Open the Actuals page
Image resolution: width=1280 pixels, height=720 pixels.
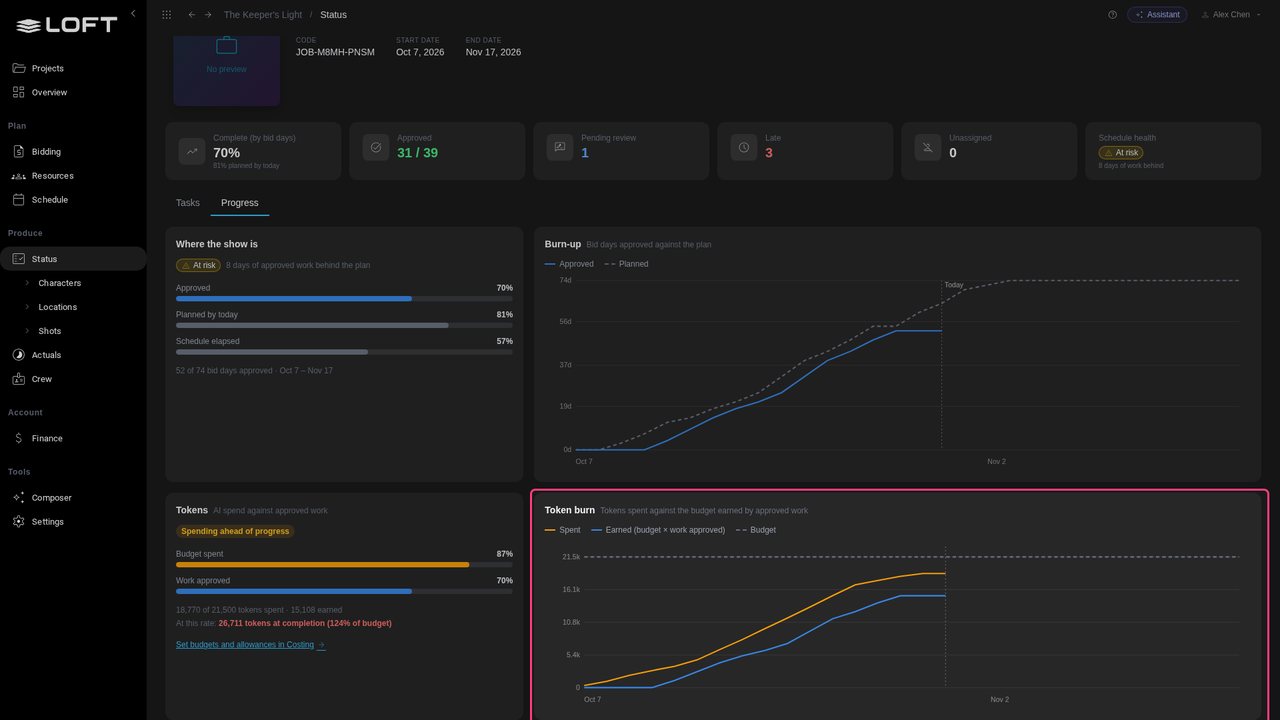(x=73, y=355)
